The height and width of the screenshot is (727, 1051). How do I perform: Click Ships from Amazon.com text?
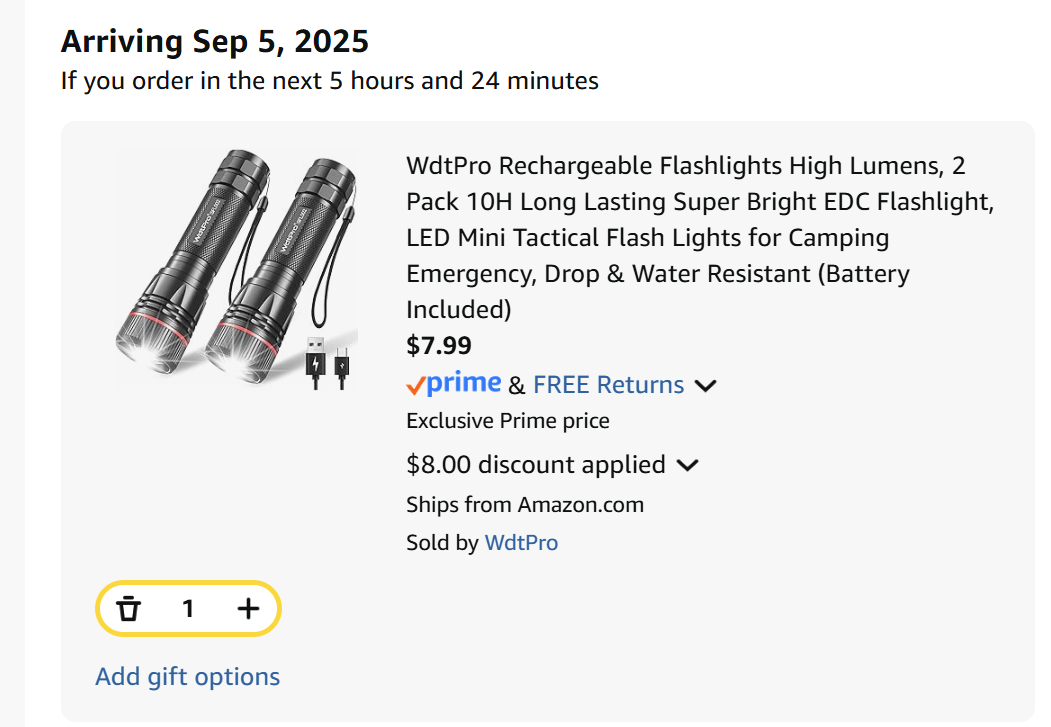tap(524, 504)
